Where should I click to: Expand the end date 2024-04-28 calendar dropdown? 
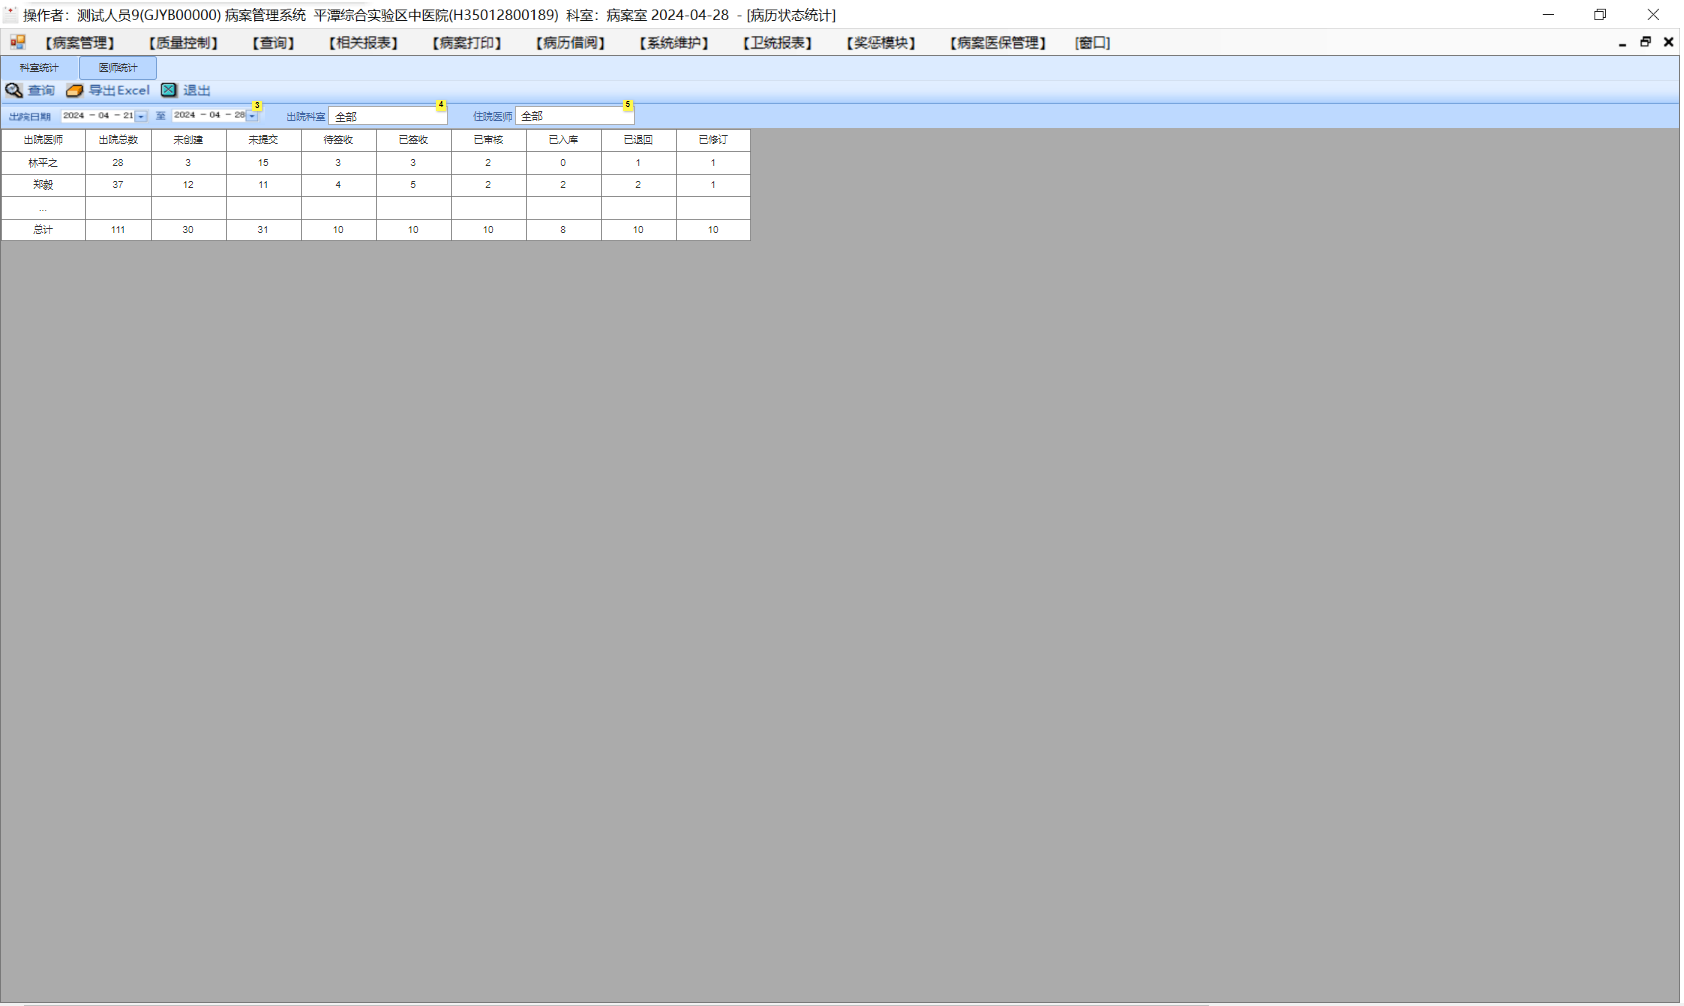(252, 116)
